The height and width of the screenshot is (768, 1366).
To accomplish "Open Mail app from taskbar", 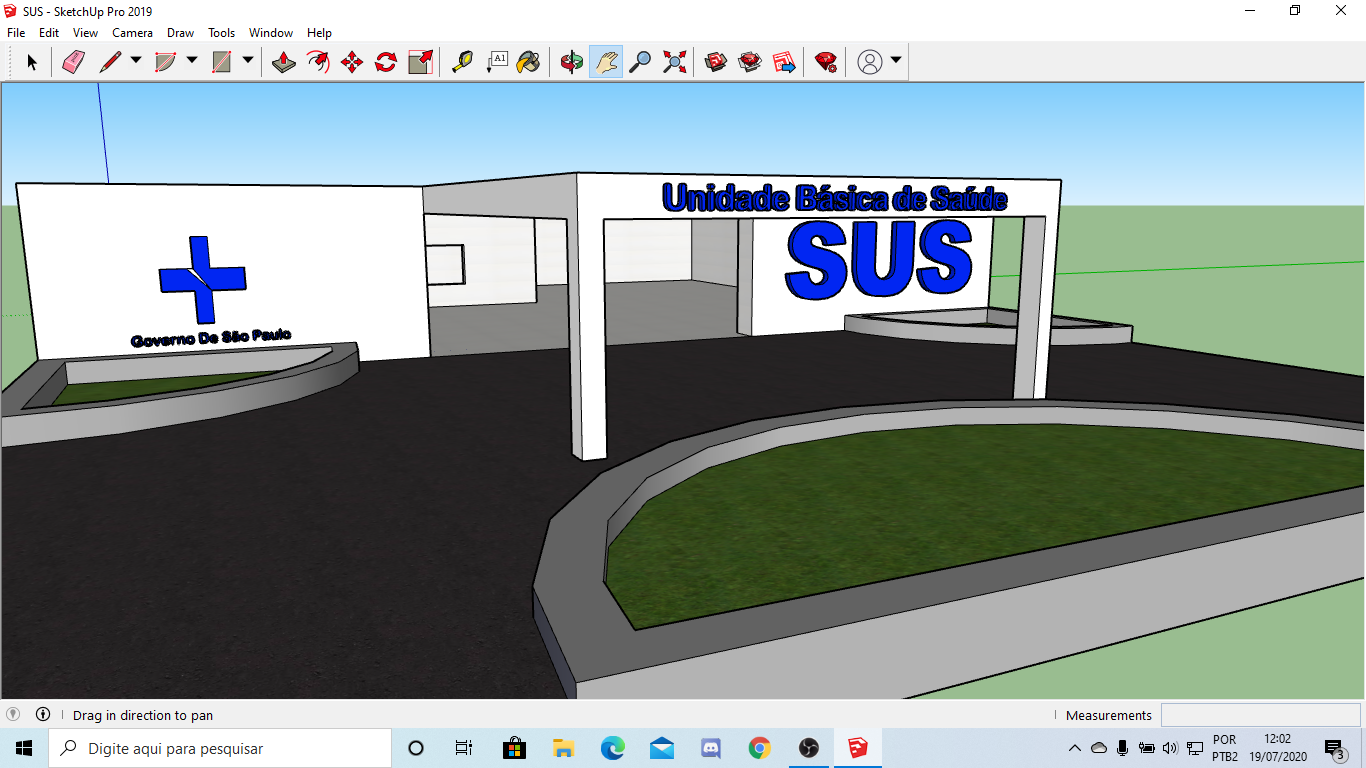I will (x=661, y=748).
